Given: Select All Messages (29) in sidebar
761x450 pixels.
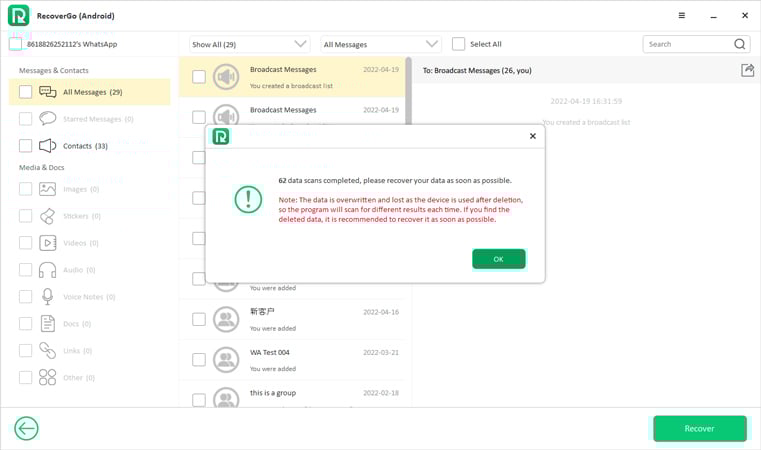Looking at the screenshot, I should [x=92, y=92].
